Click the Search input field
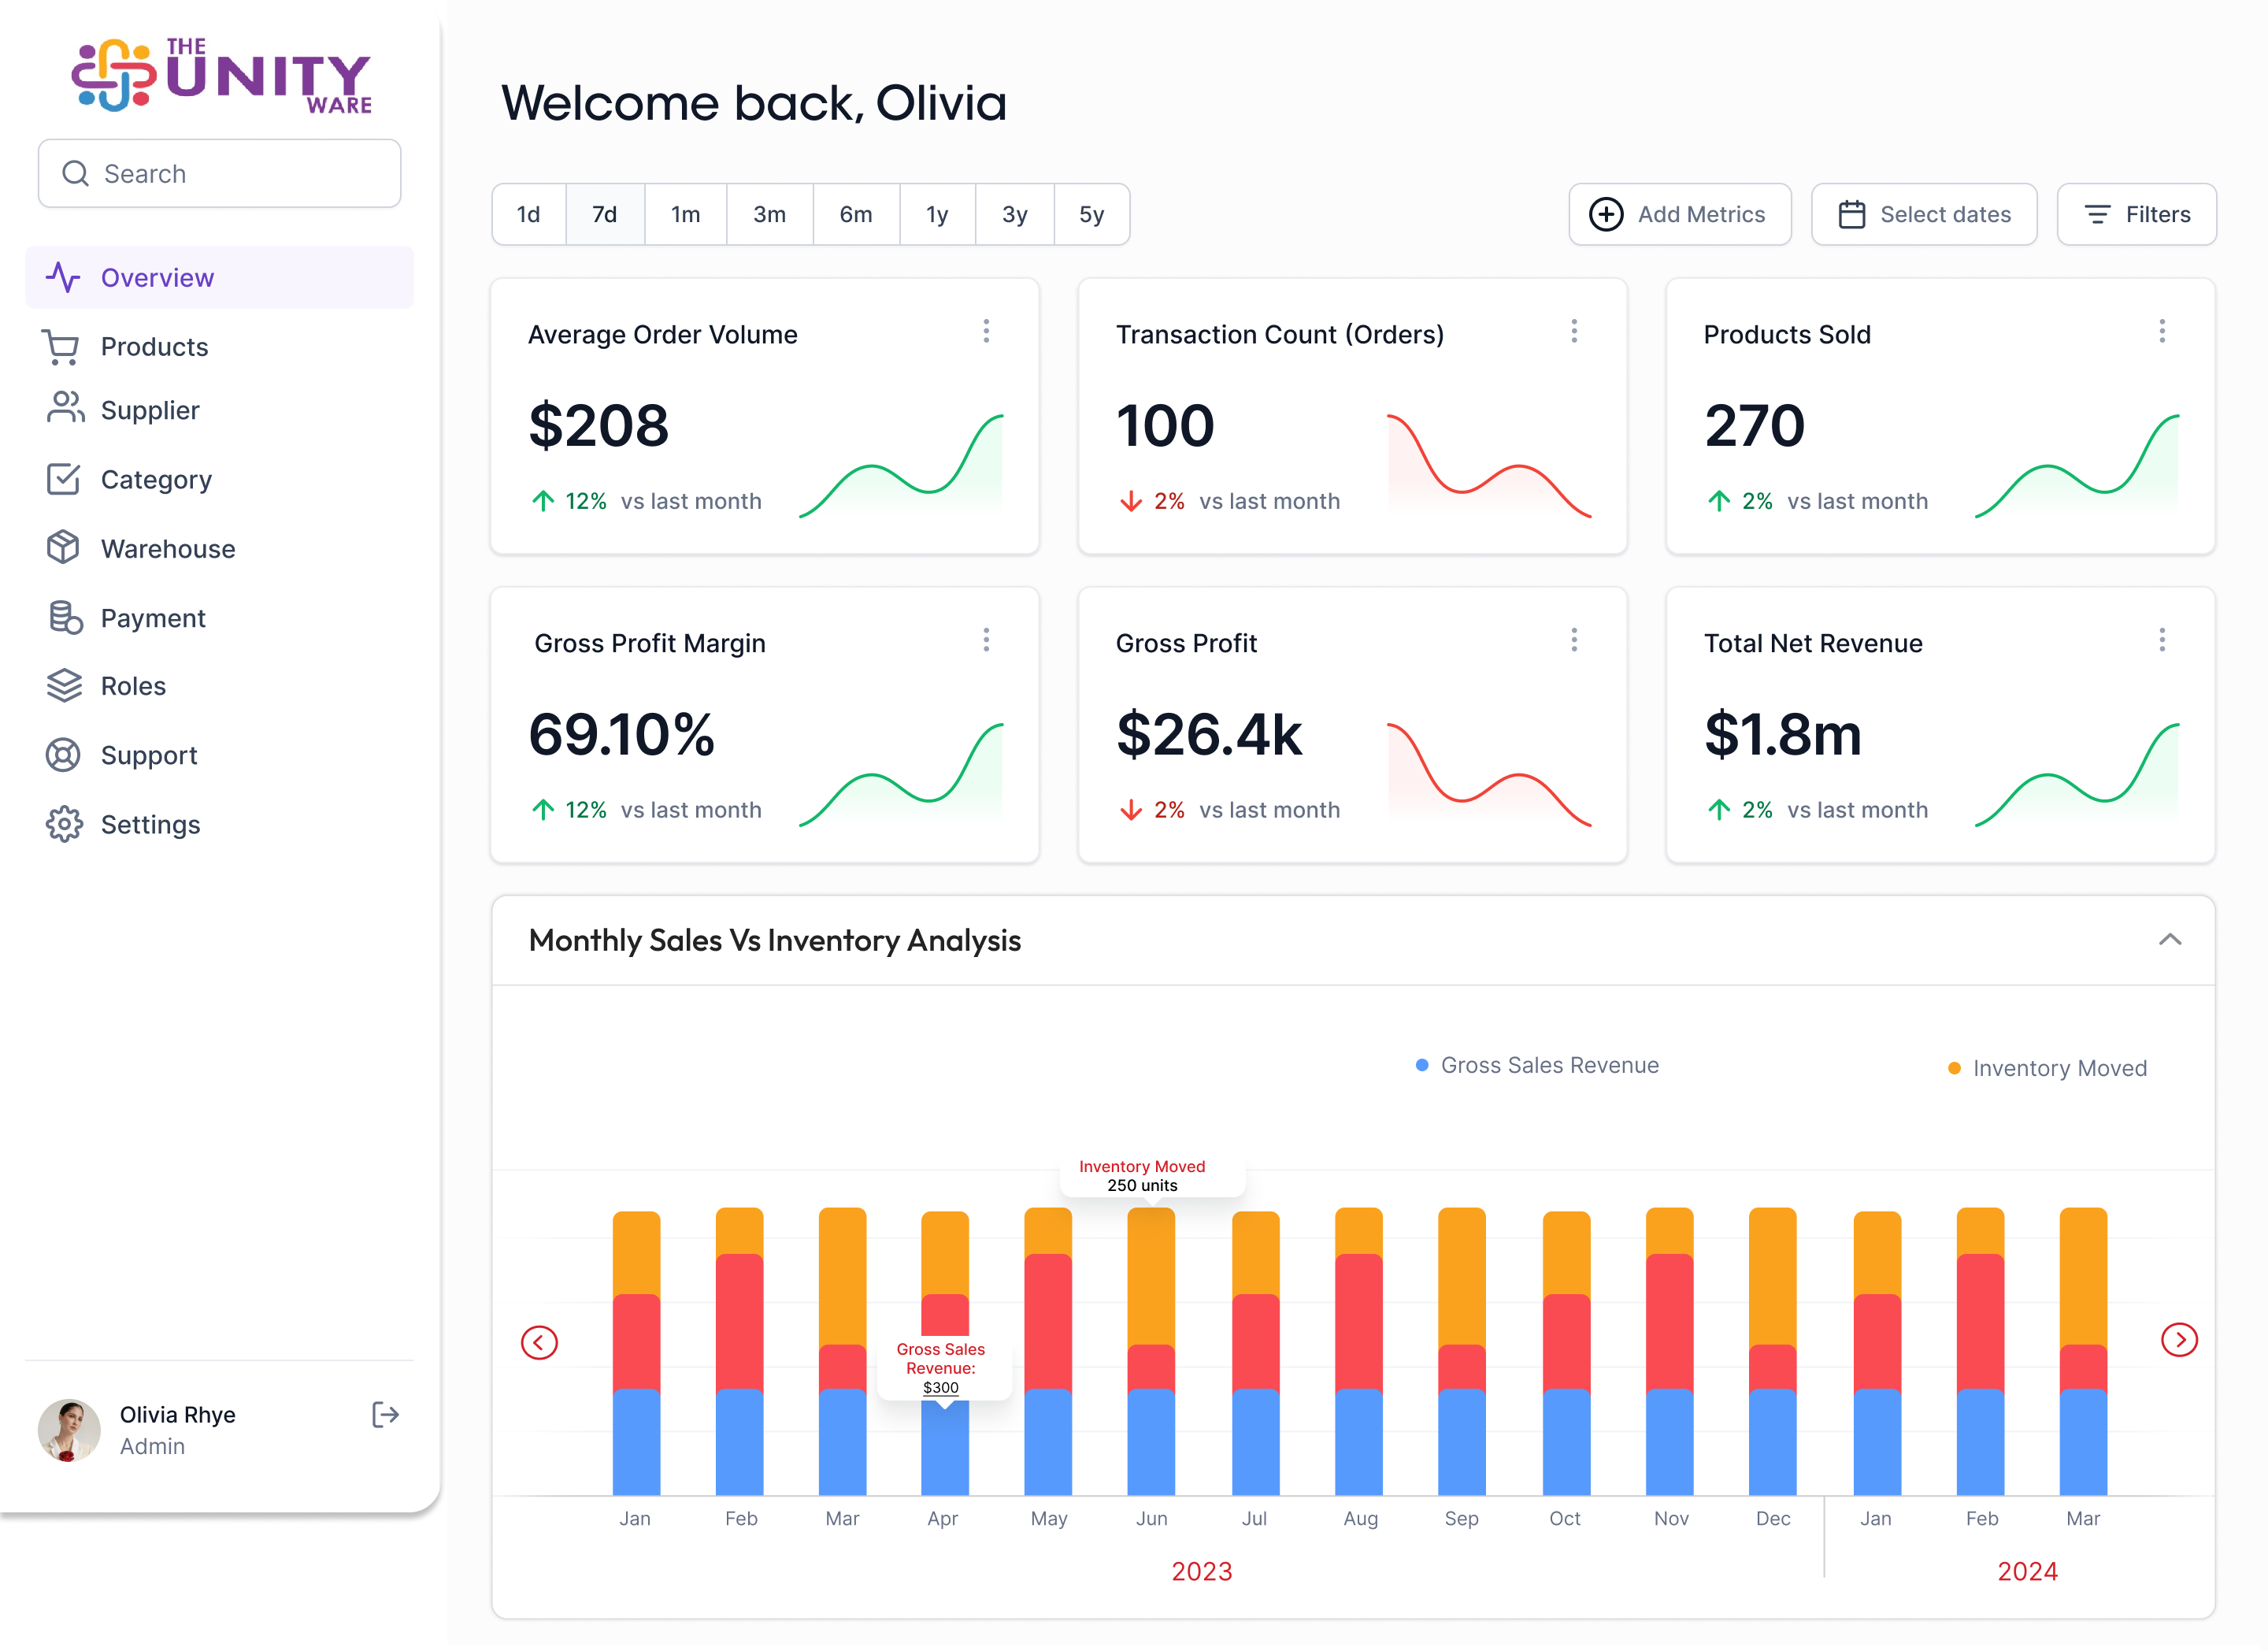Image resolution: width=2268 pixels, height=1651 pixels. [x=220, y=174]
